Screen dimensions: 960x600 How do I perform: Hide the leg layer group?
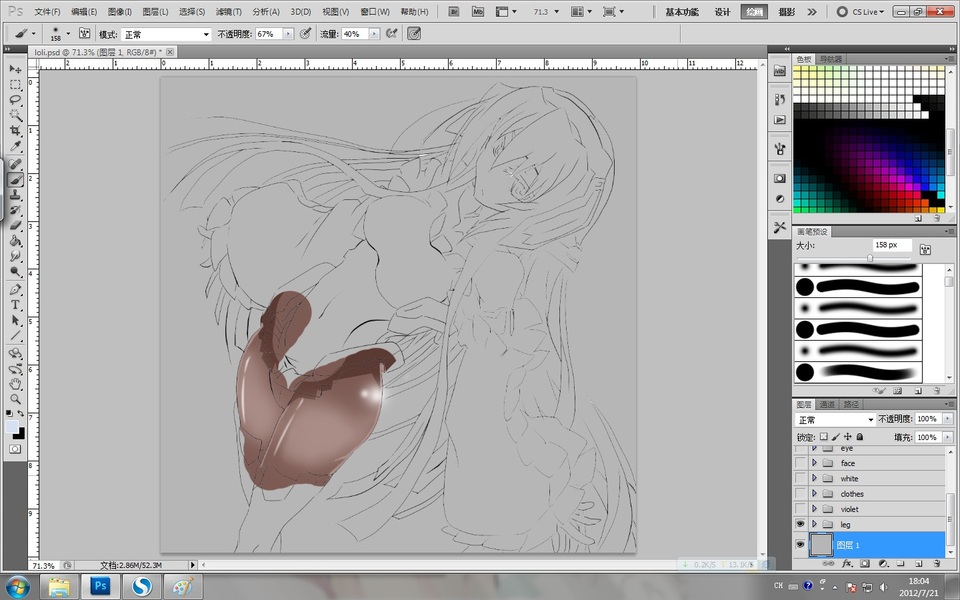(799, 524)
